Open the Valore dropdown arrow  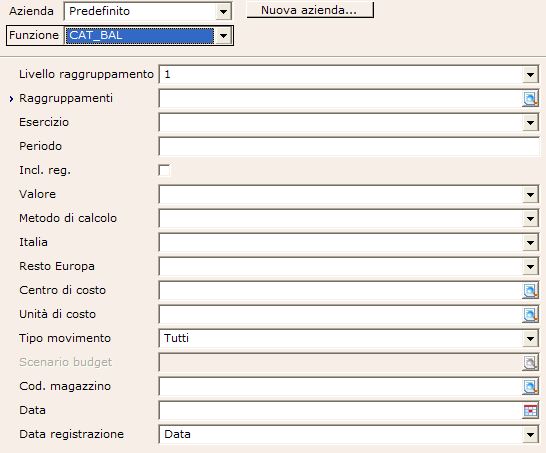click(x=530, y=195)
